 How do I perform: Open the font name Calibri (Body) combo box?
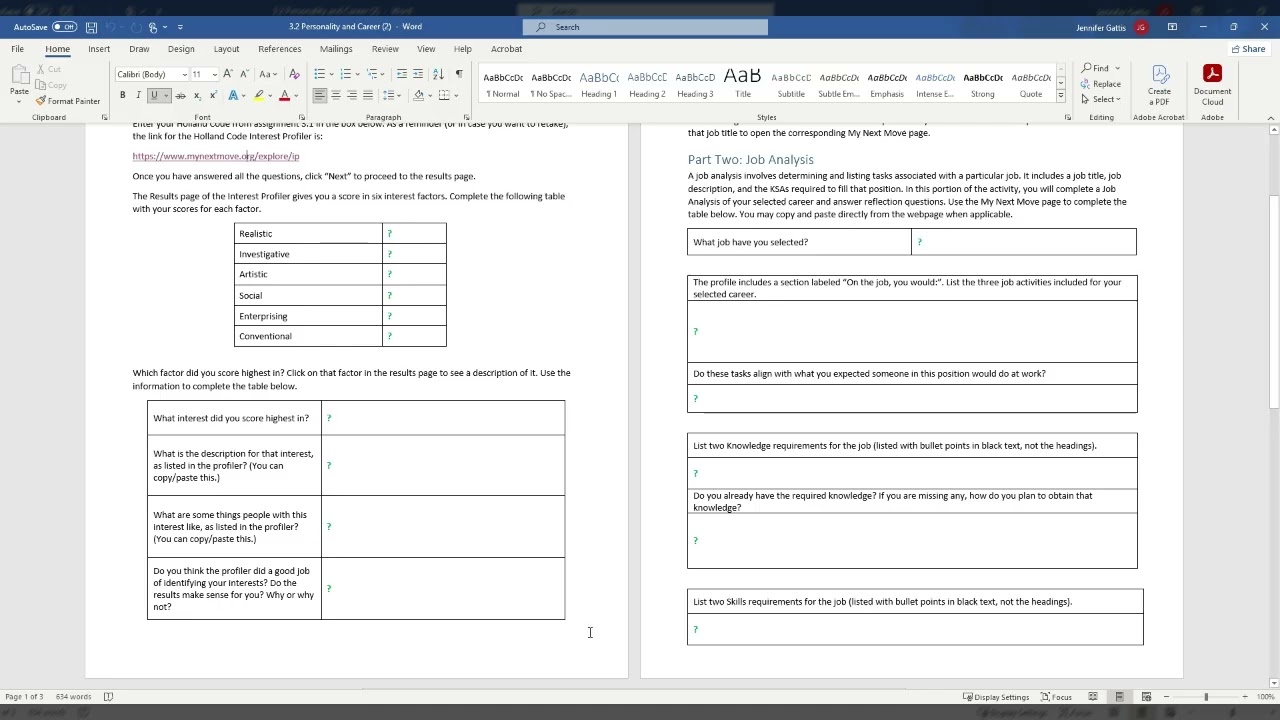(152, 74)
